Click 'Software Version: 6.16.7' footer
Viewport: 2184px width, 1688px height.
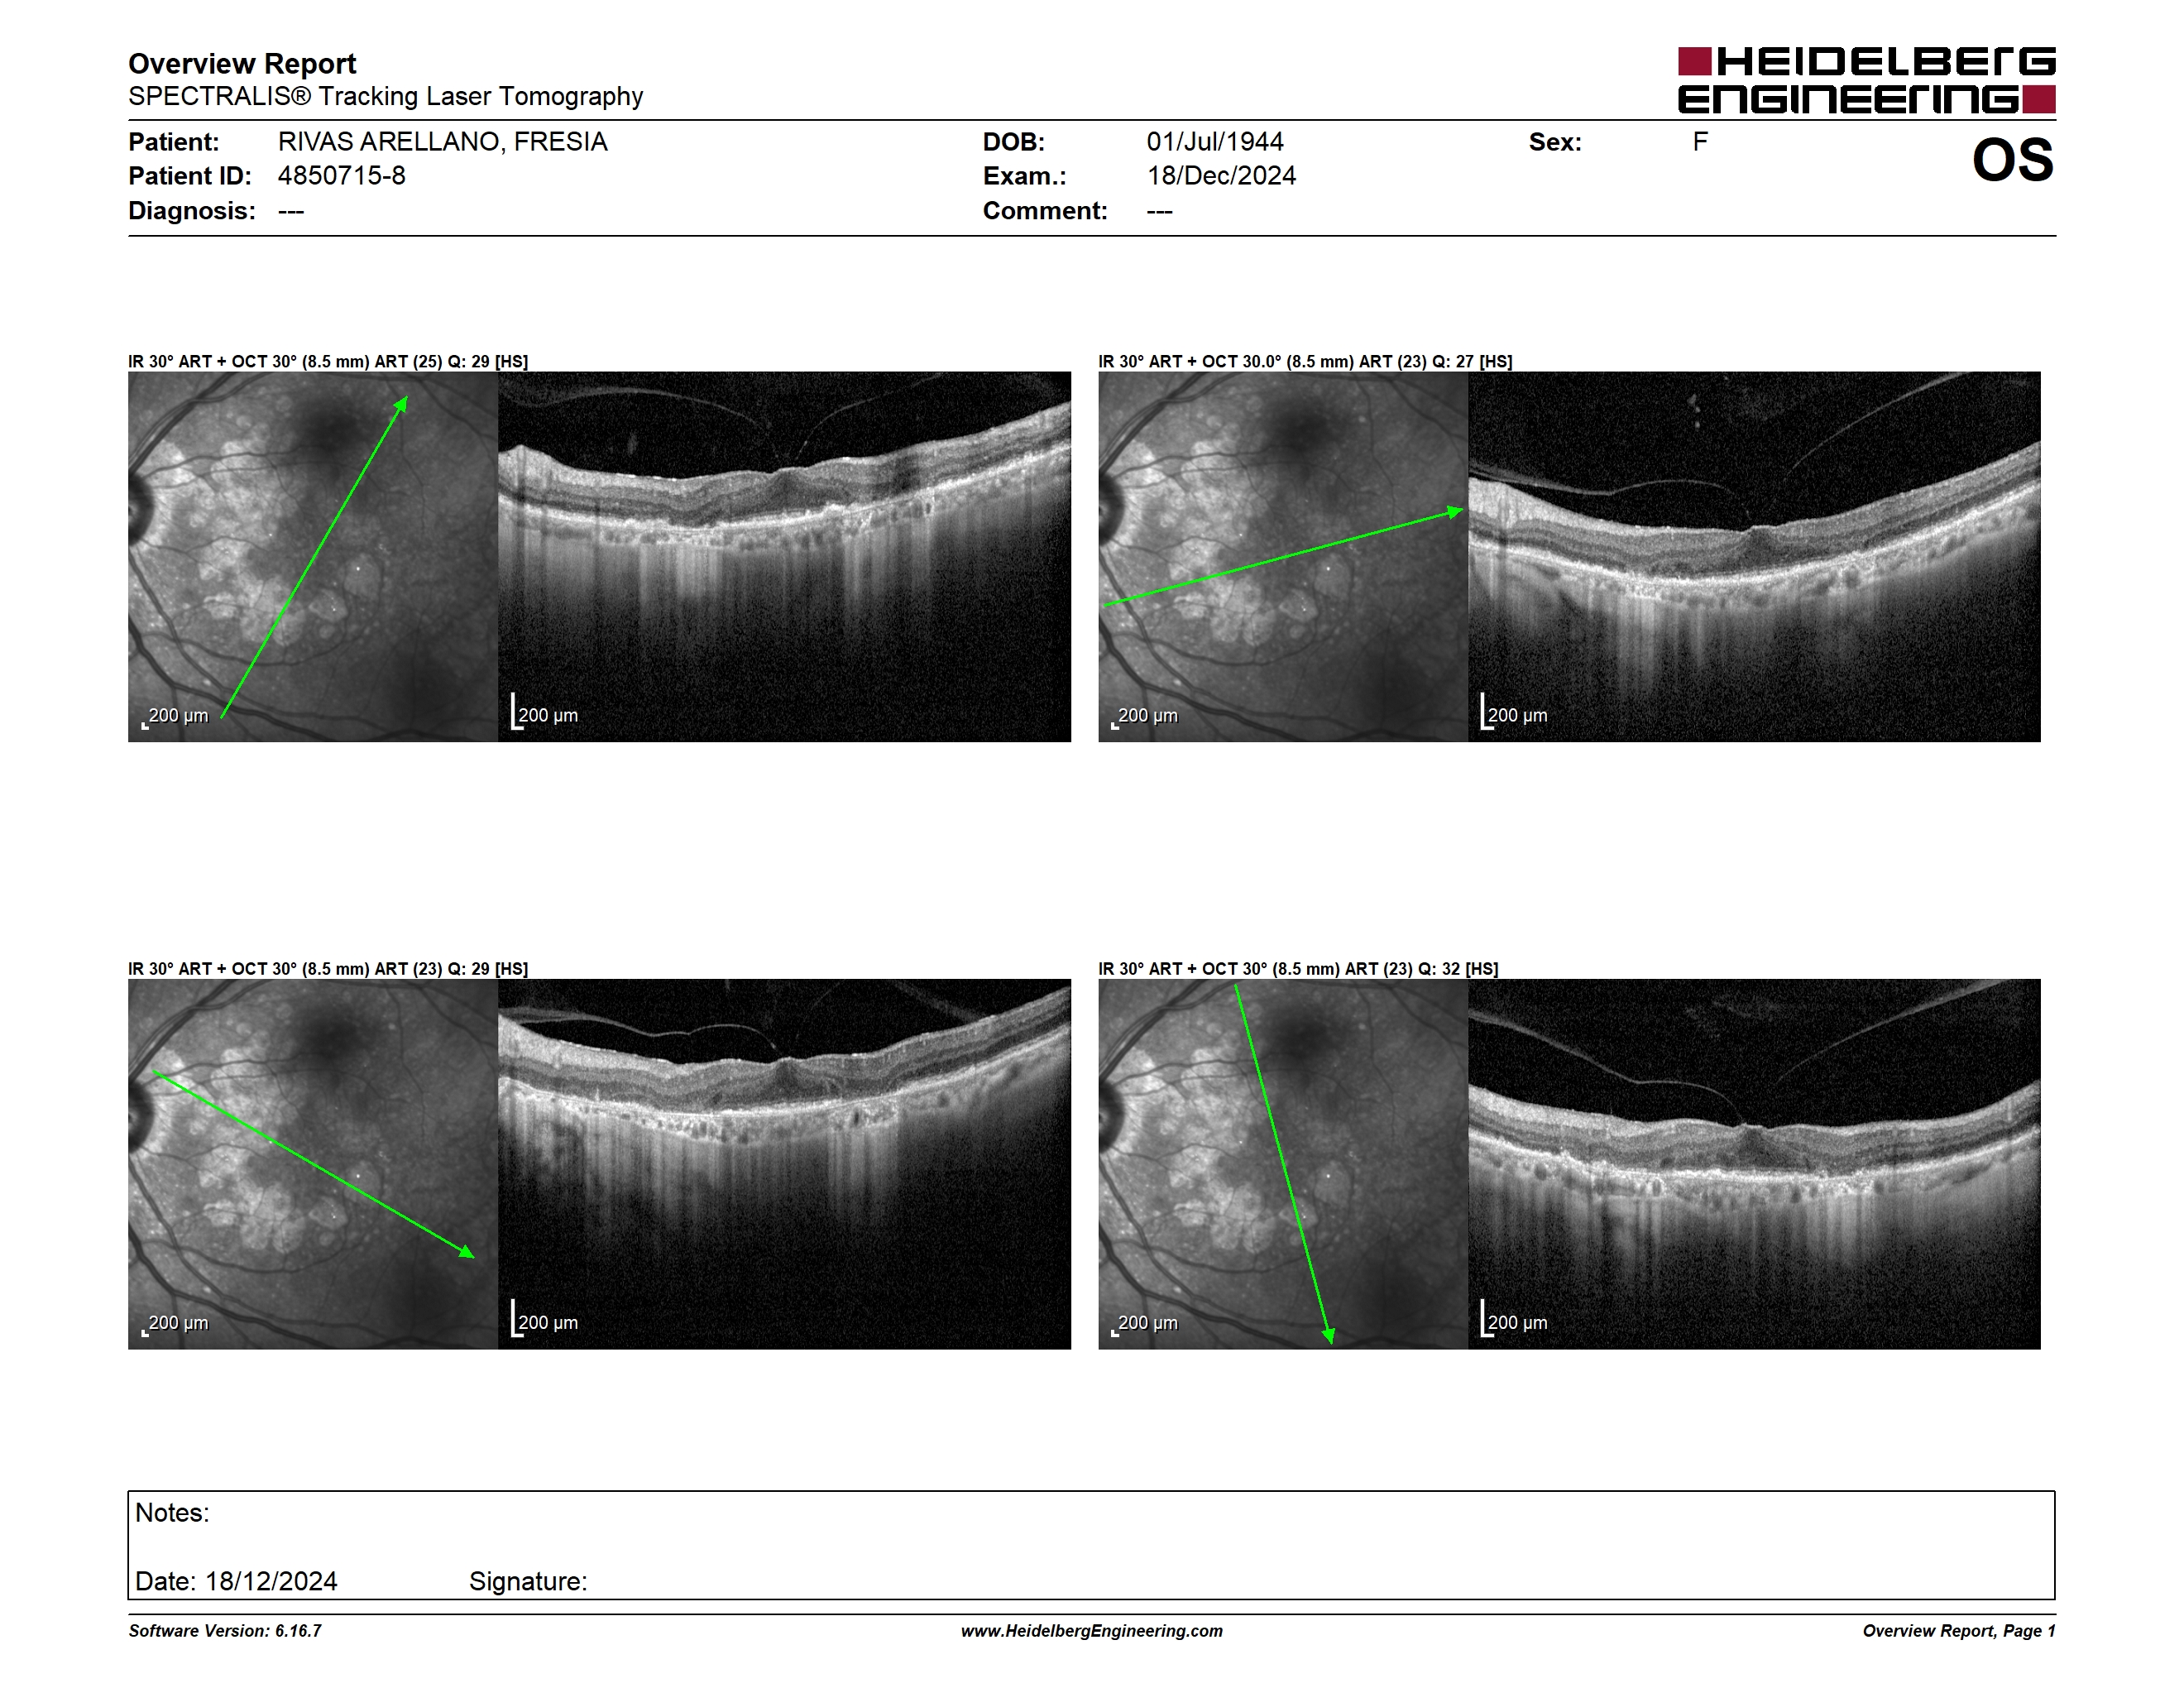pos(225,1631)
